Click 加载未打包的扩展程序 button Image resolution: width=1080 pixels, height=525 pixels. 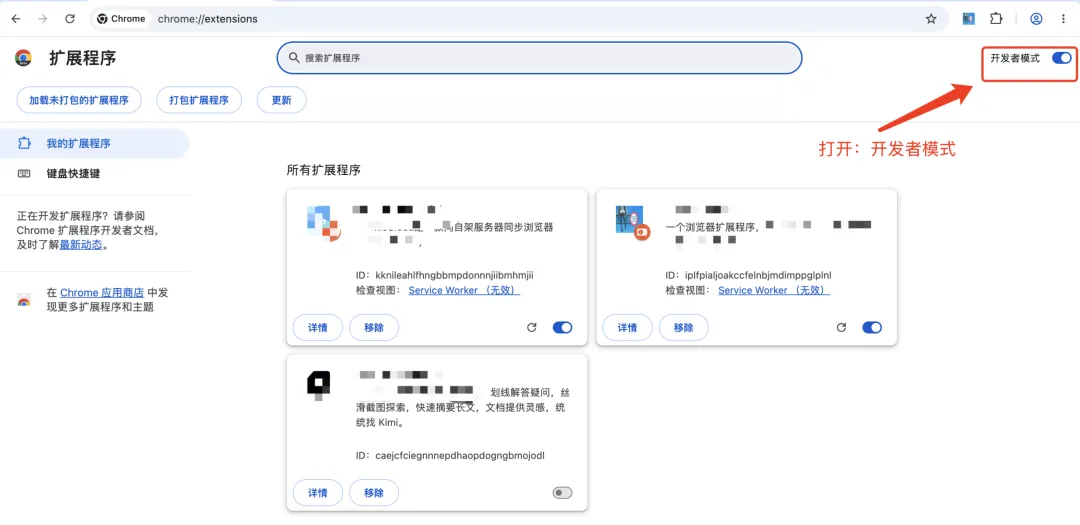[79, 100]
